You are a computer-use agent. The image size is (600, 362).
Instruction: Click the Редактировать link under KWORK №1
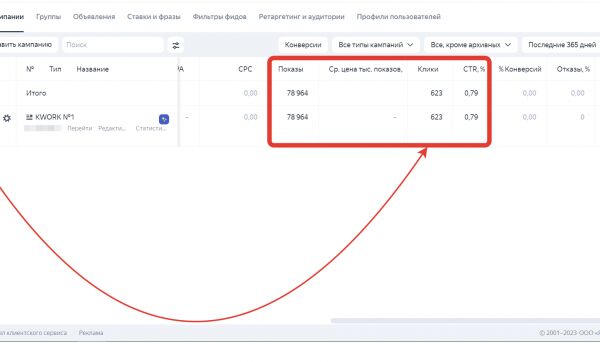click(x=112, y=128)
